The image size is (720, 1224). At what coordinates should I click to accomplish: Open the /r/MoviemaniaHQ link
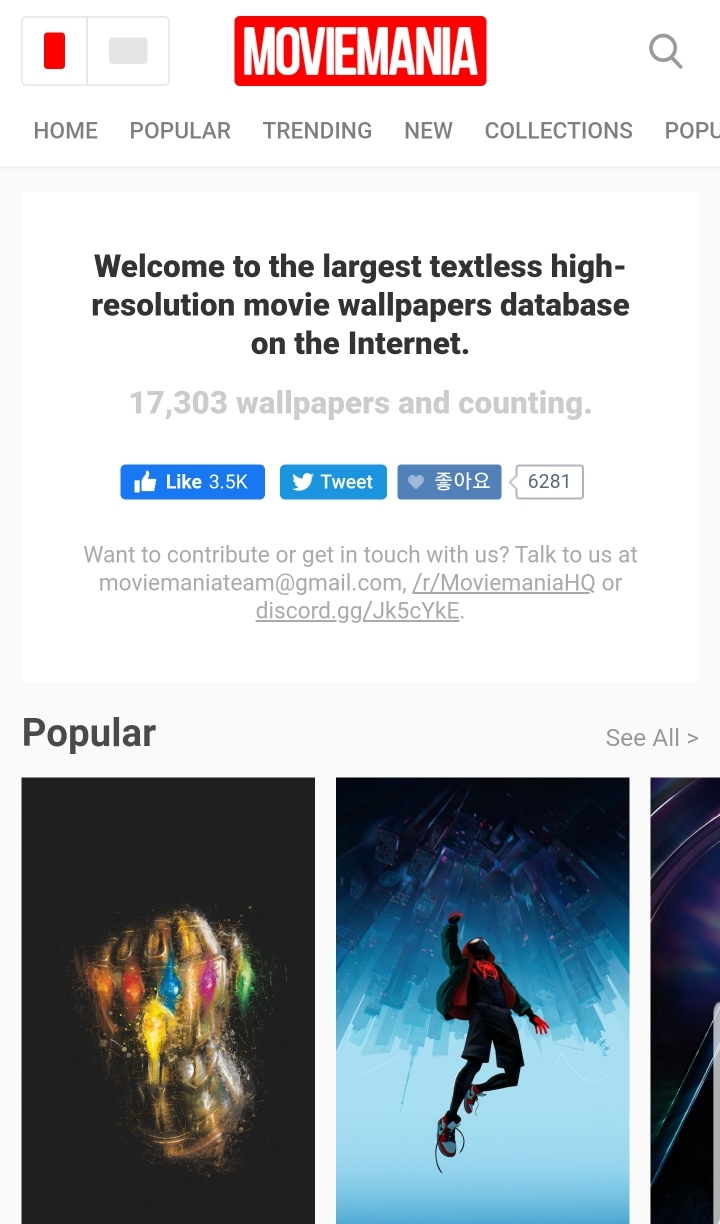(503, 583)
